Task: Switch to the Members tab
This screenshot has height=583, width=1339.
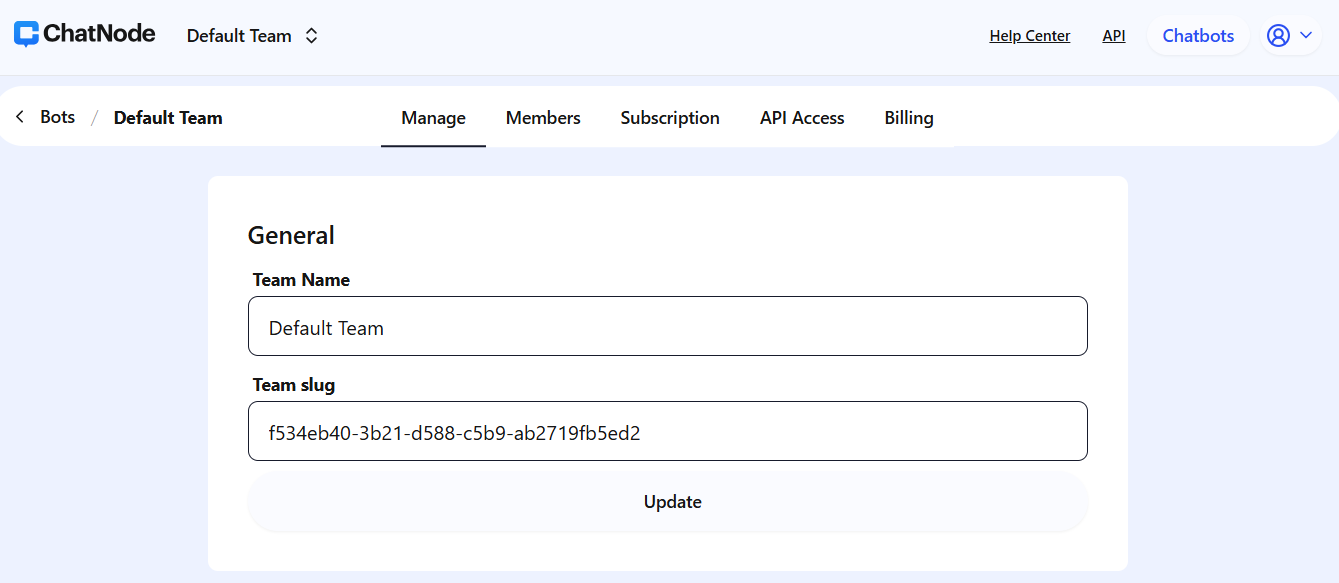Action: point(543,118)
